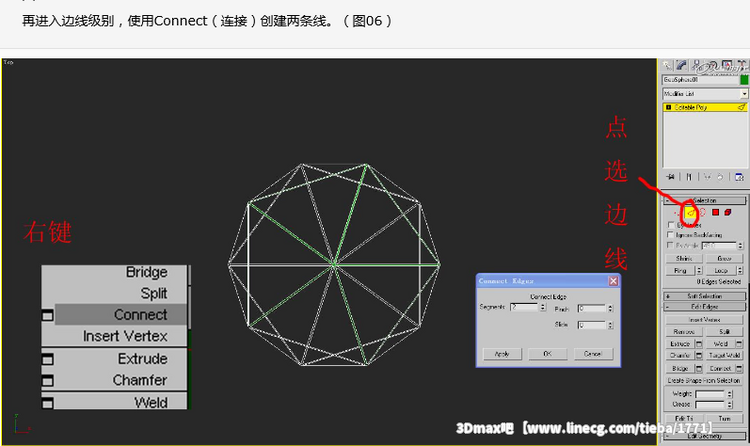Click the Pin Stack icon
Screen dimensions: 750x446
671,177
